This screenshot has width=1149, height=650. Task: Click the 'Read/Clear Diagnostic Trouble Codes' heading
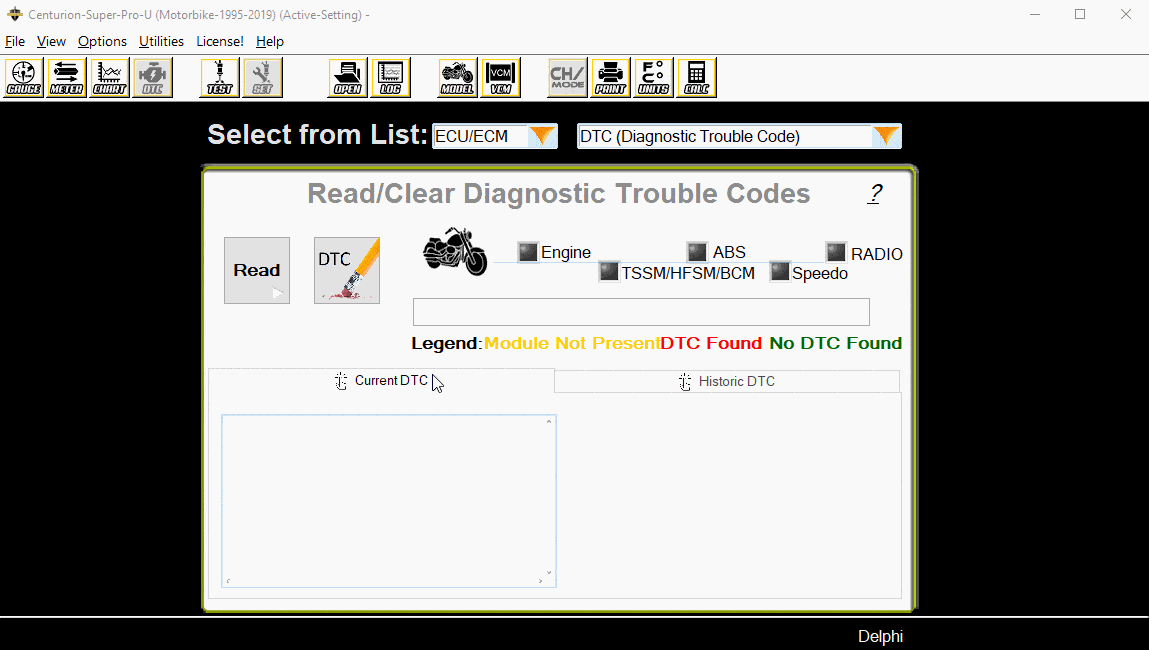[558, 194]
